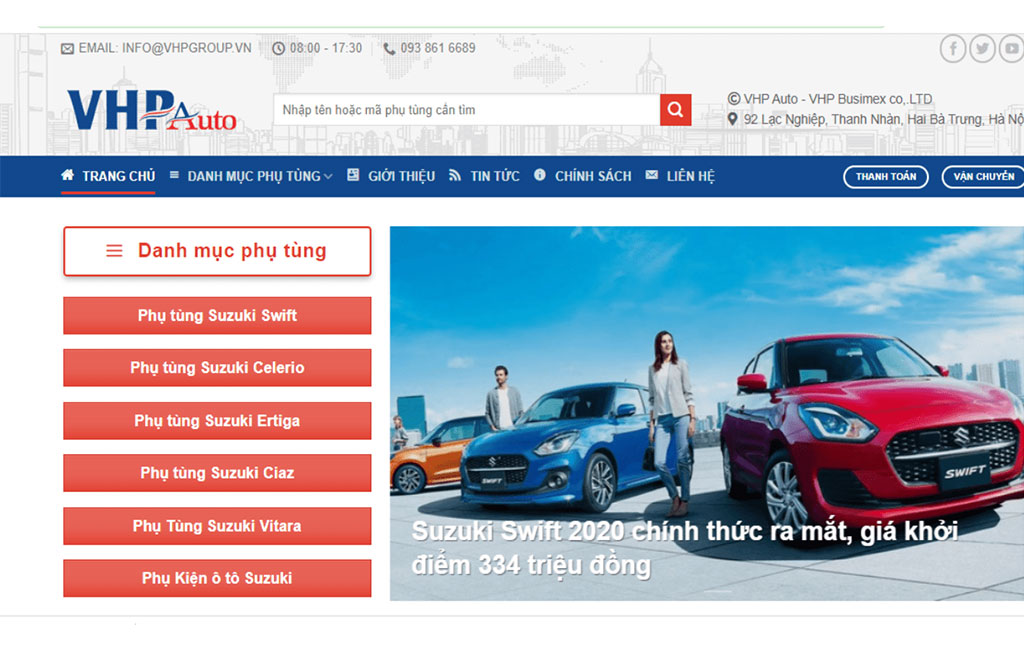Focus the parts search input field
Viewport: 1024px width, 650px height.
coord(467,110)
